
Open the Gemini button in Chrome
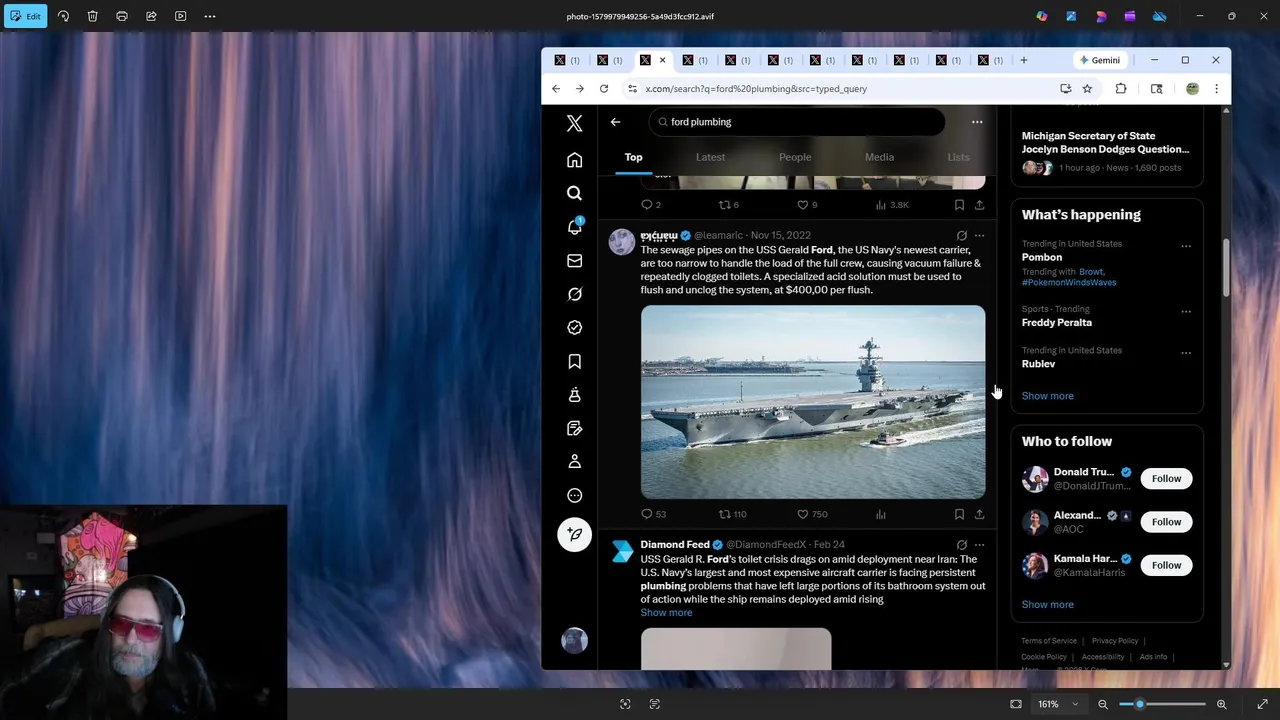[x=1100, y=60]
